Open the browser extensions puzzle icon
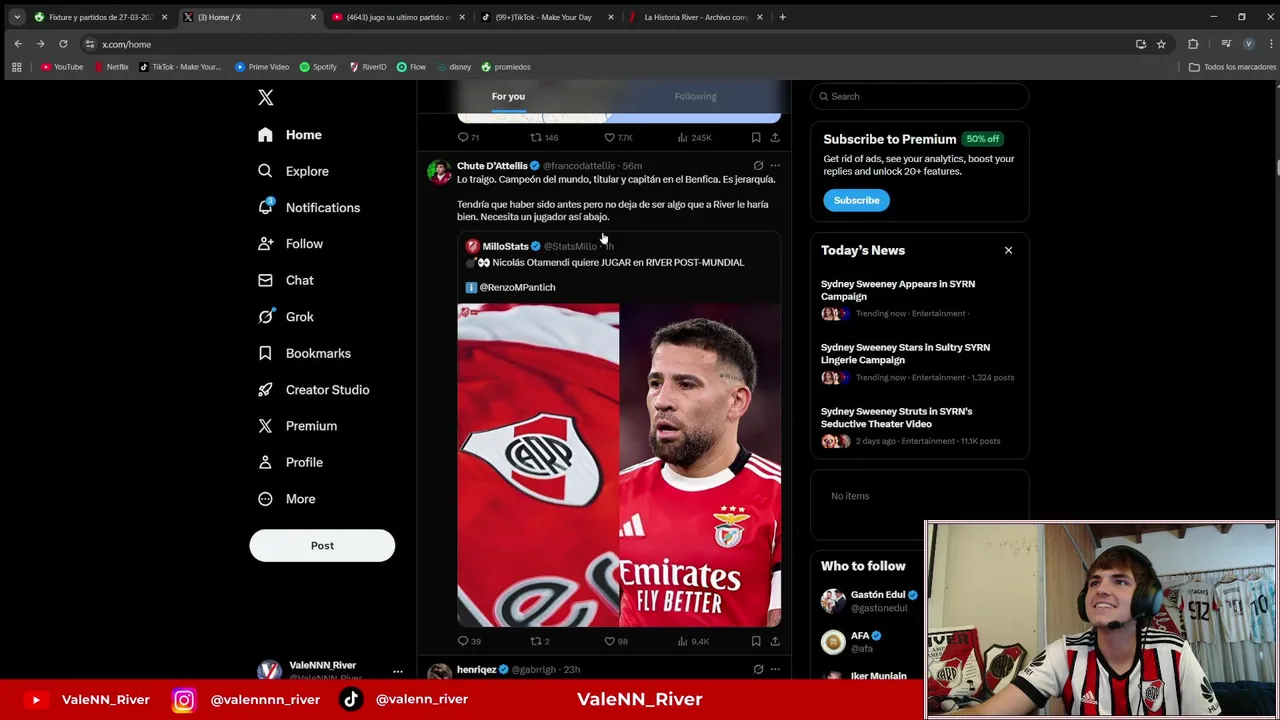Screen dimensions: 1280x720 [x=1193, y=44]
